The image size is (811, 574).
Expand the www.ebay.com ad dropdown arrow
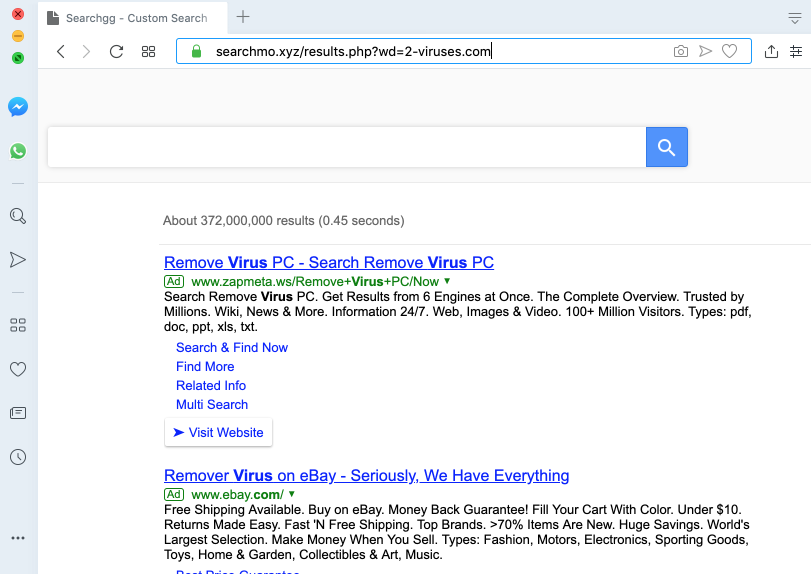point(292,494)
